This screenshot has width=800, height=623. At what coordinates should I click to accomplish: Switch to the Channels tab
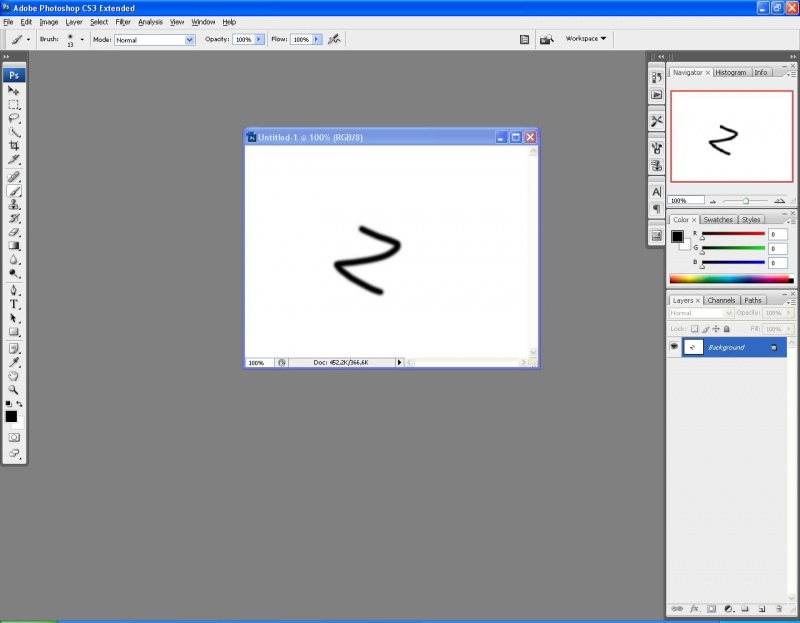point(721,300)
